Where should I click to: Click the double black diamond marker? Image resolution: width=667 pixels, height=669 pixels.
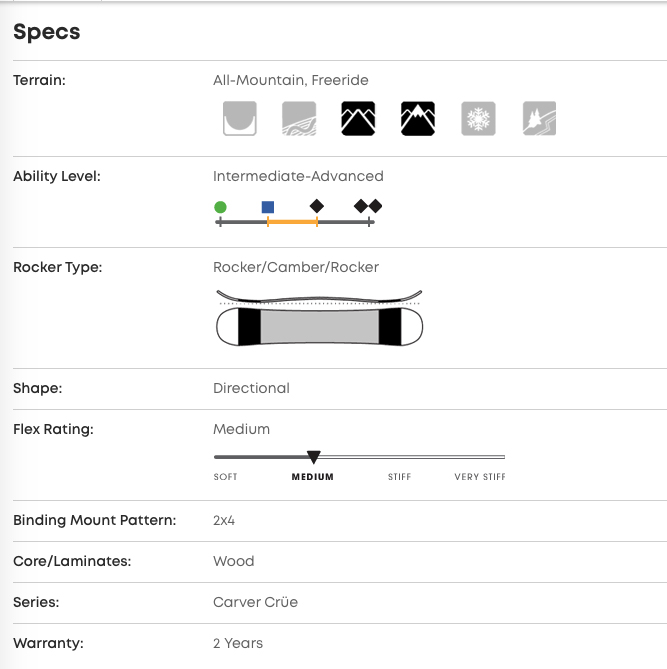[368, 206]
